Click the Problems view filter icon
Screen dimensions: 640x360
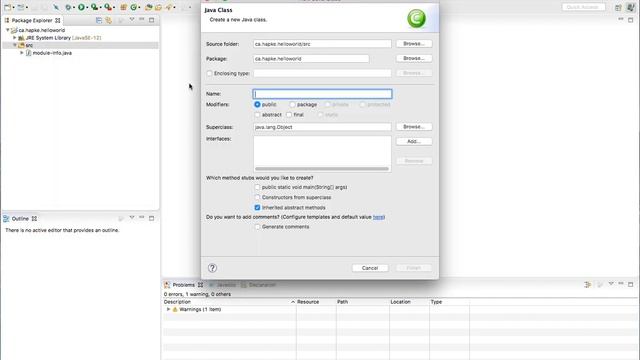(588, 284)
